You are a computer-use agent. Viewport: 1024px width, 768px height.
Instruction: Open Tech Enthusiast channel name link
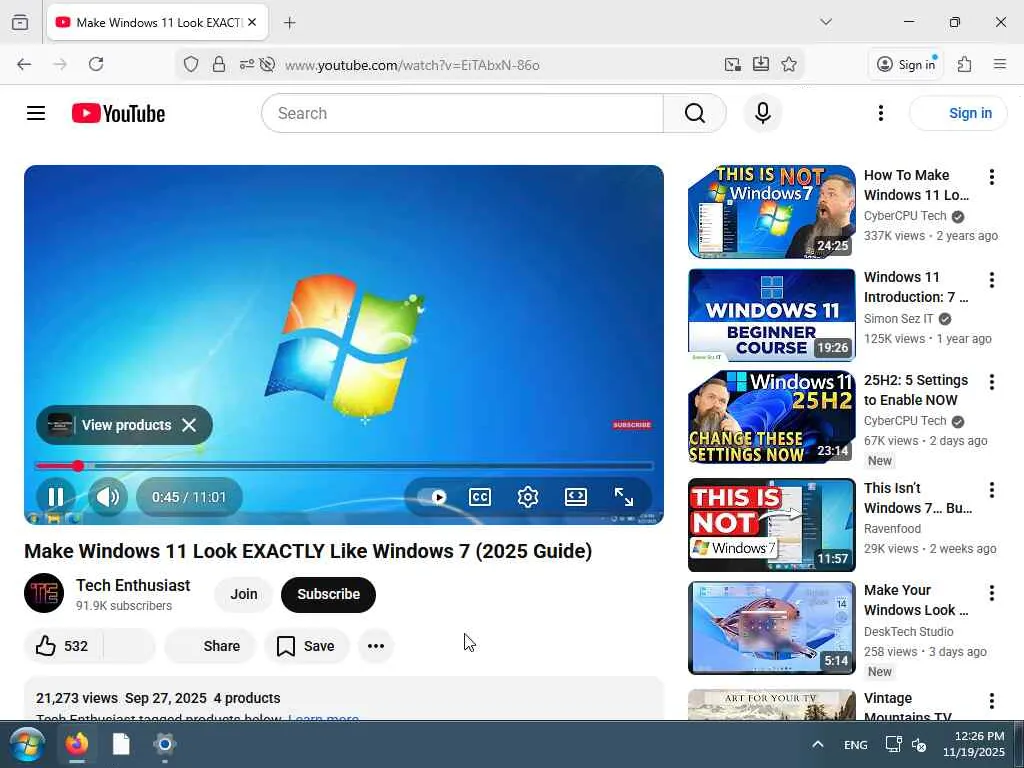click(x=133, y=585)
